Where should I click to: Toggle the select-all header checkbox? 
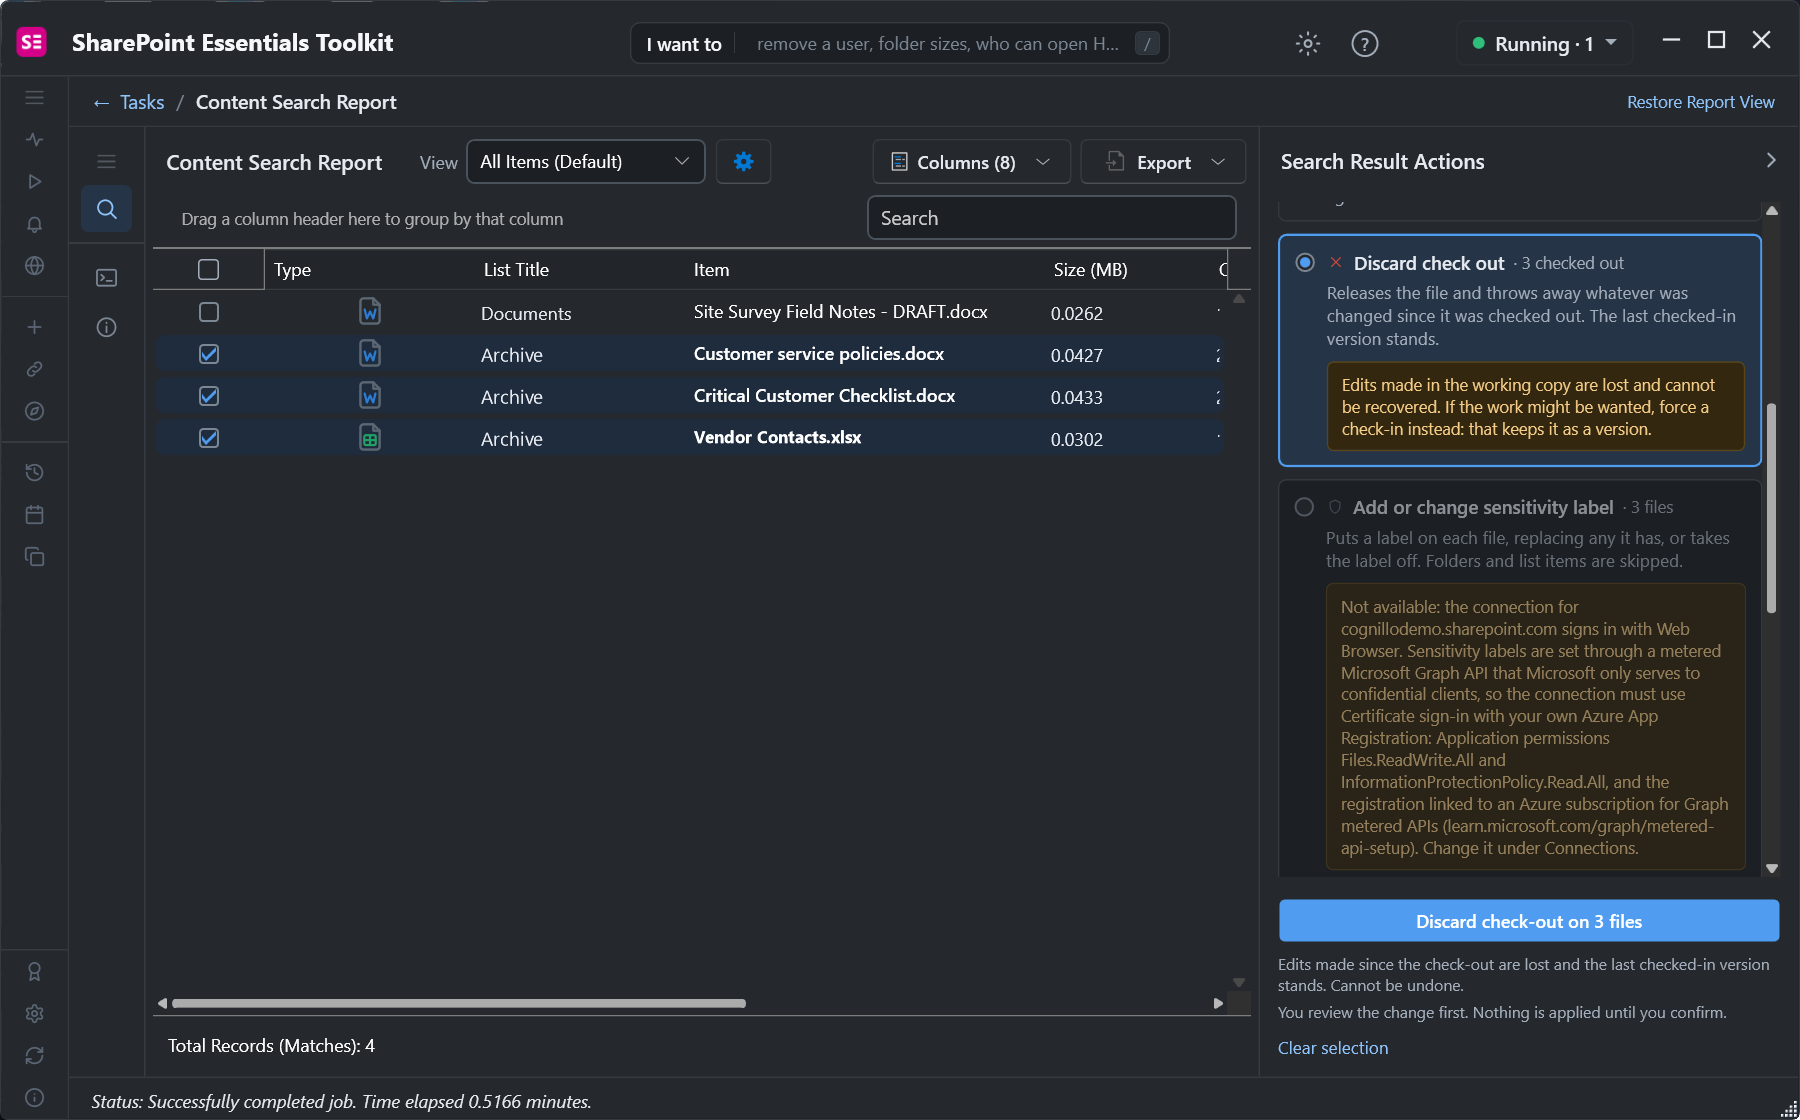(x=209, y=270)
